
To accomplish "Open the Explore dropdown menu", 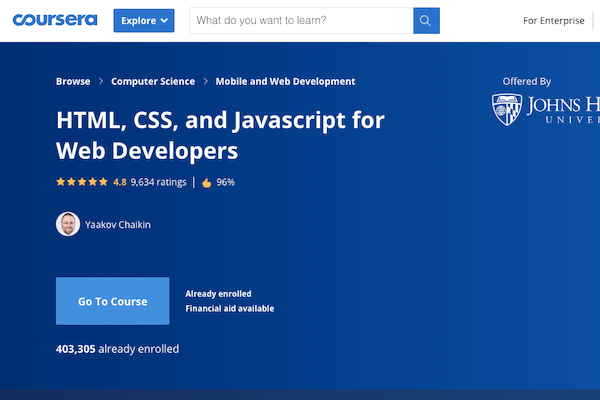I will 144,21.
